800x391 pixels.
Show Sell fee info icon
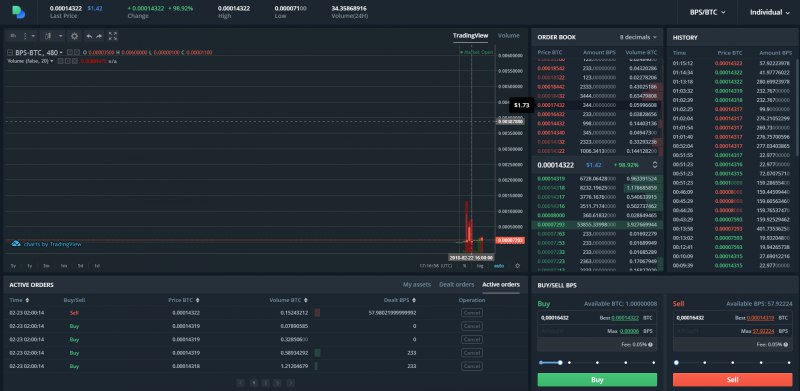(786, 345)
